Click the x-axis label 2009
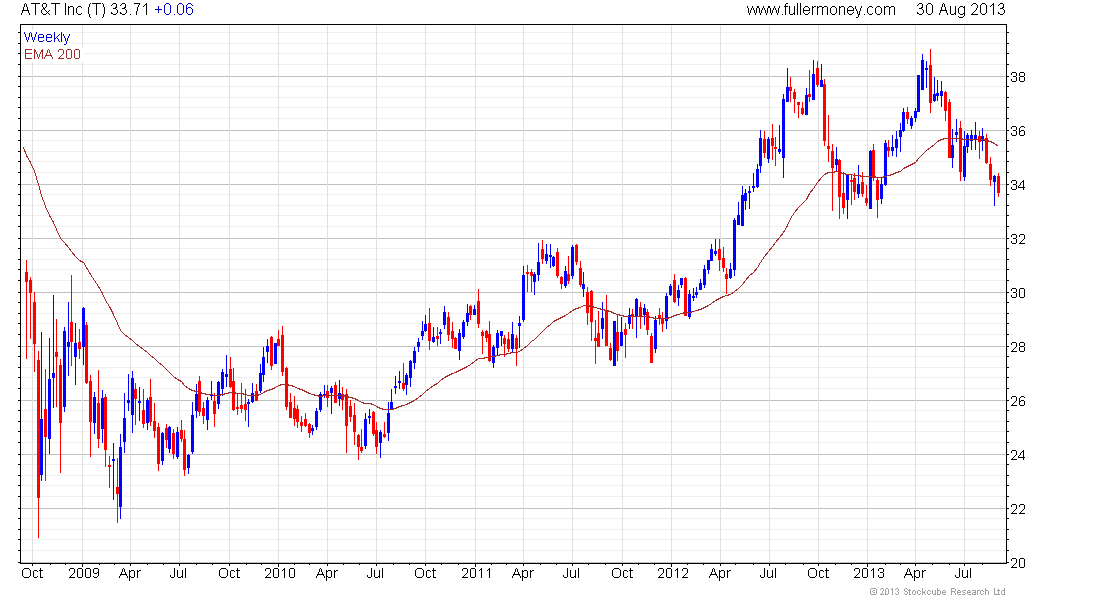 (x=83, y=573)
